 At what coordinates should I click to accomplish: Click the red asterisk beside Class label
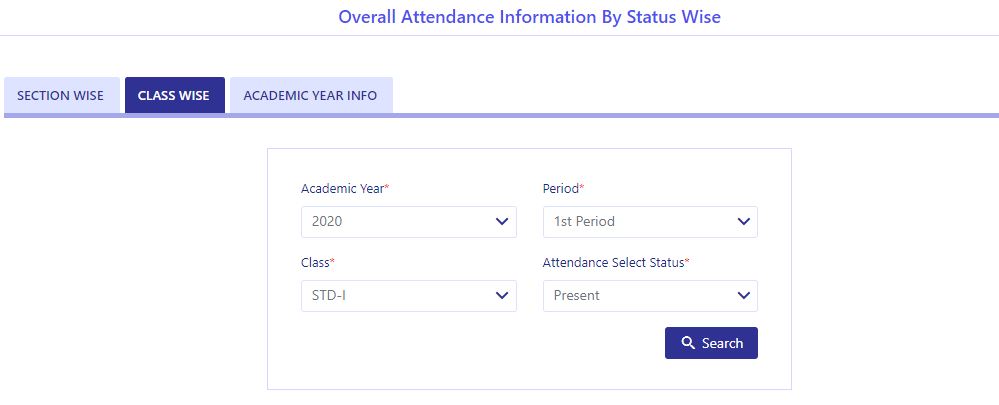(x=332, y=261)
